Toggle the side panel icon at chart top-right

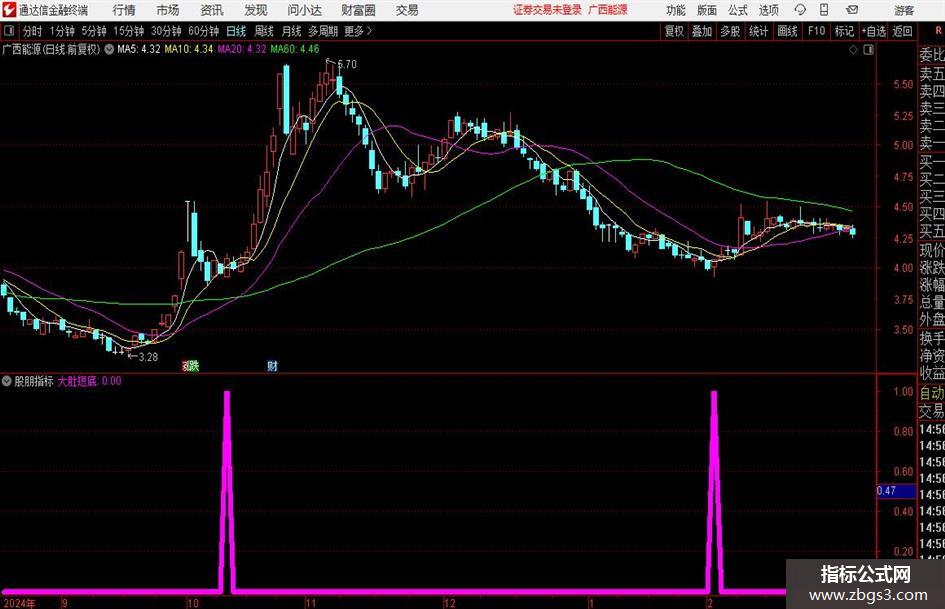coord(868,50)
